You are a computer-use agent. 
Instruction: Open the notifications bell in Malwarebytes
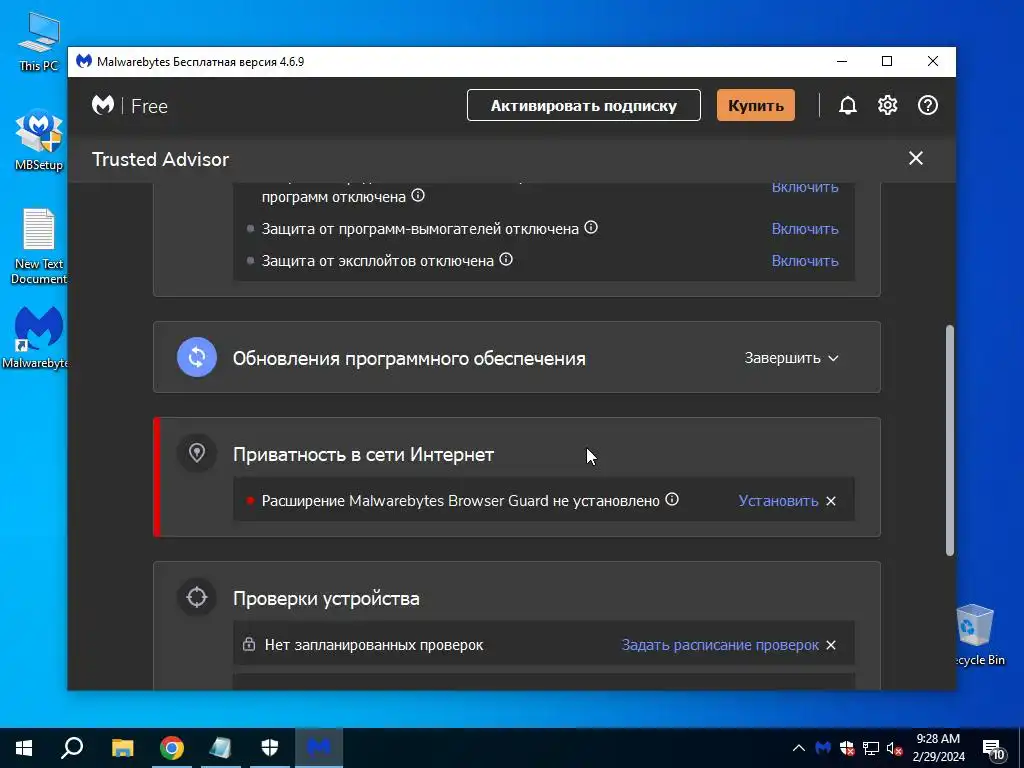click(848, 105)
